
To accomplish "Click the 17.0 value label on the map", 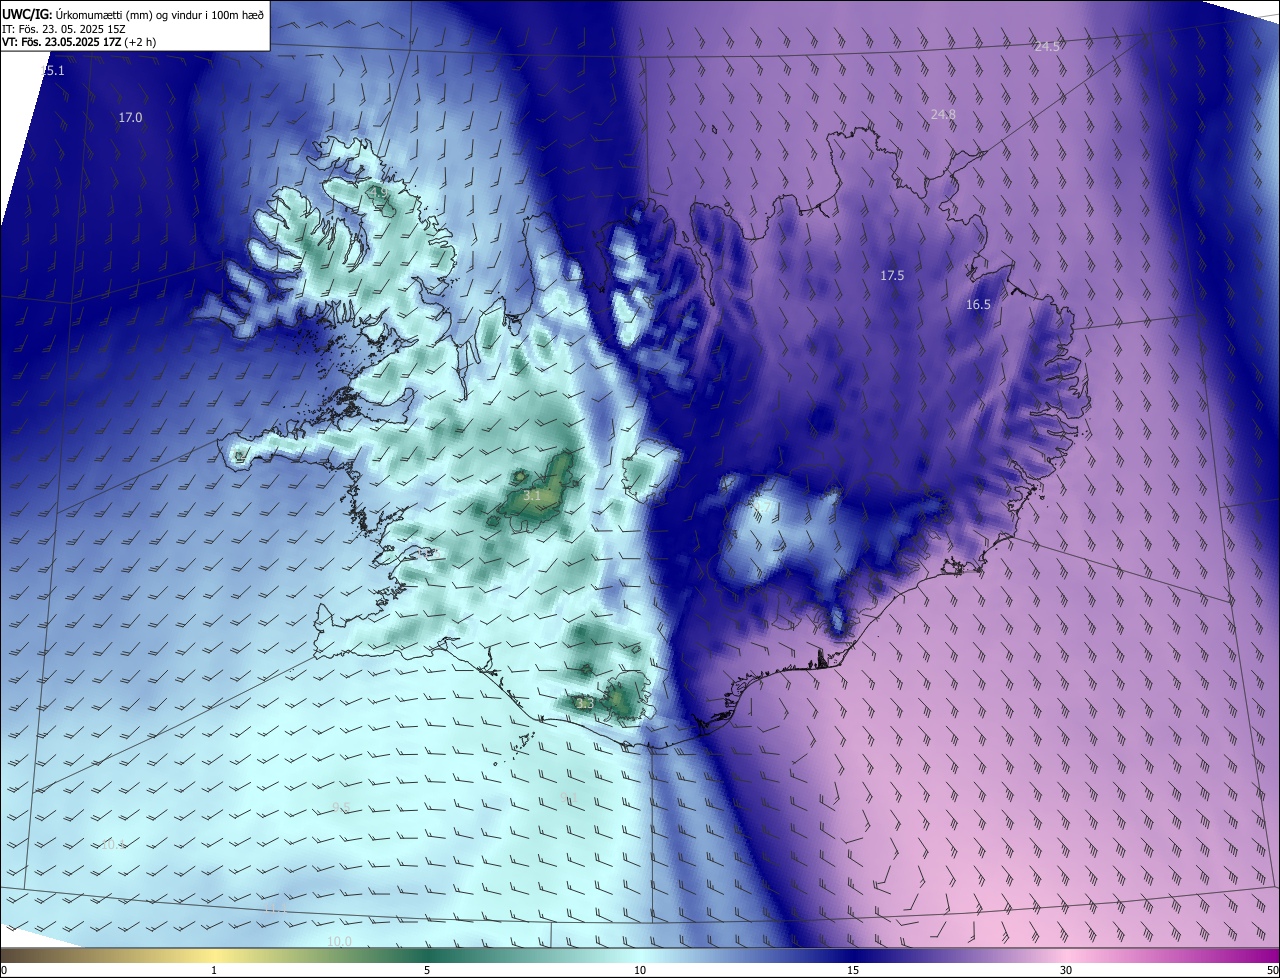I will click(x=130, y=118).
